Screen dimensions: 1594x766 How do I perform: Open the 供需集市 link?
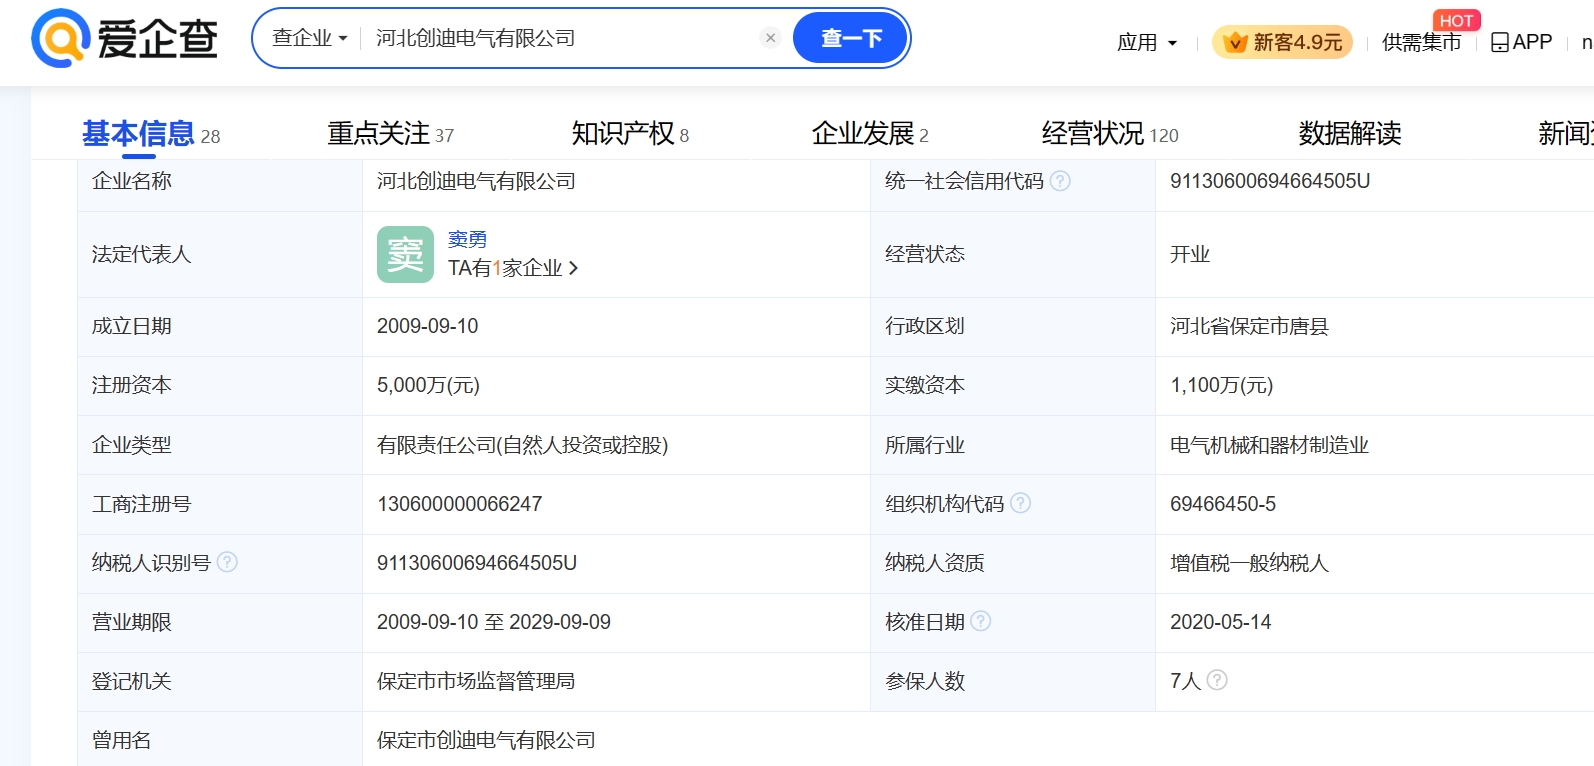1421,42
